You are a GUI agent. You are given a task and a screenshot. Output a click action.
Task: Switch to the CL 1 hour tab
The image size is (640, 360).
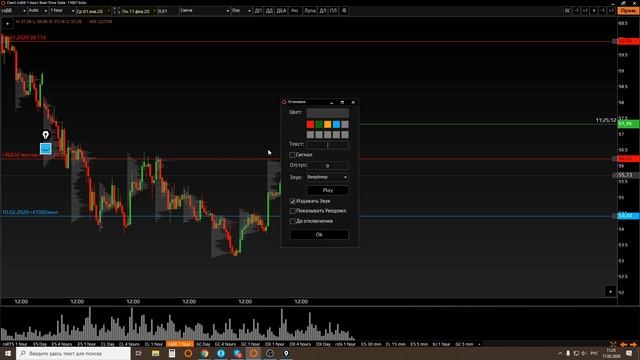click(154, 344)
